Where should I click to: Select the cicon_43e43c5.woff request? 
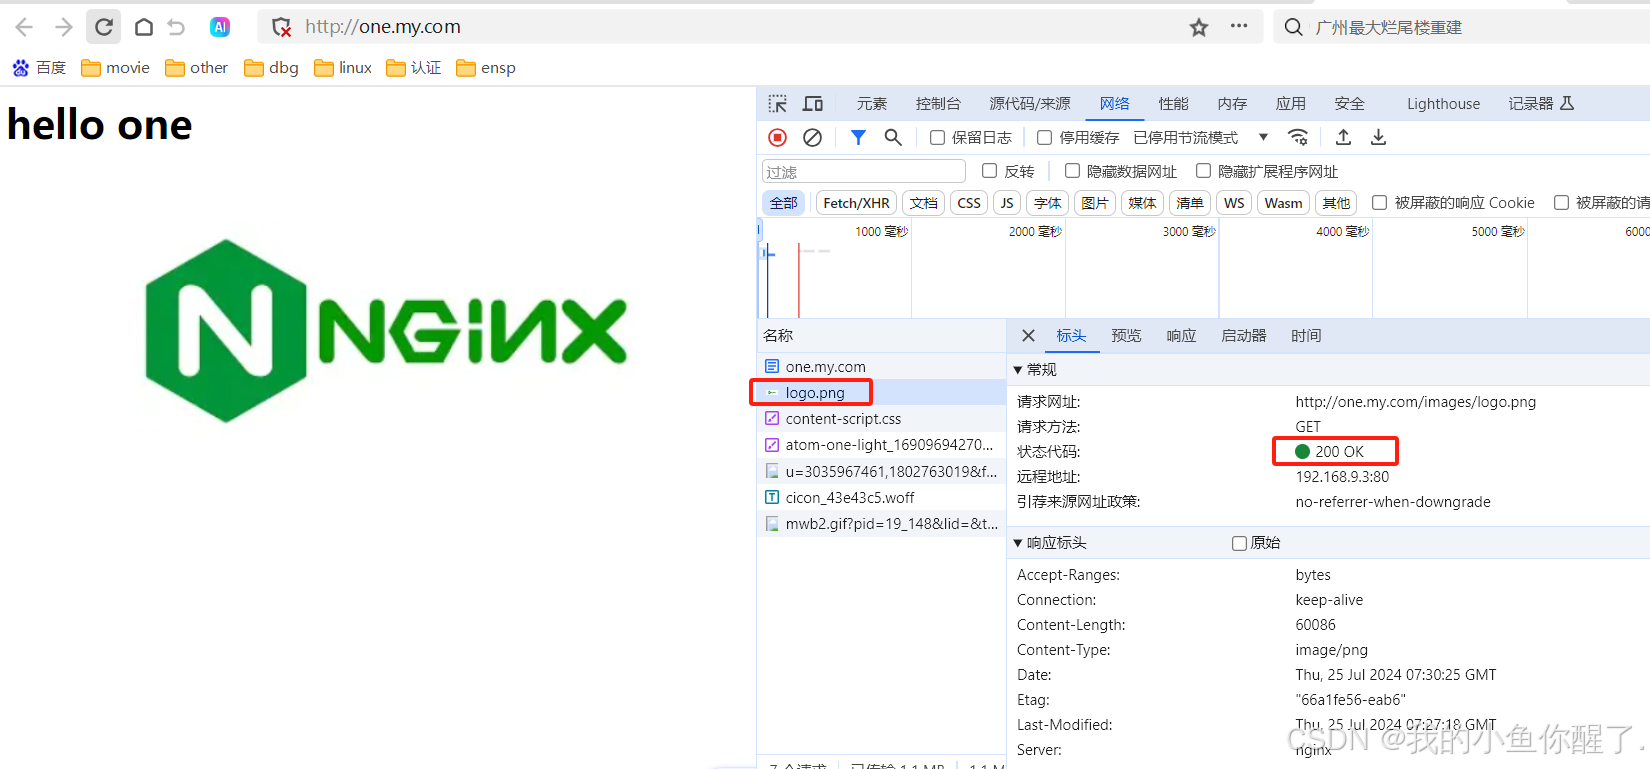pyautogui.click(x=881, y=497)
